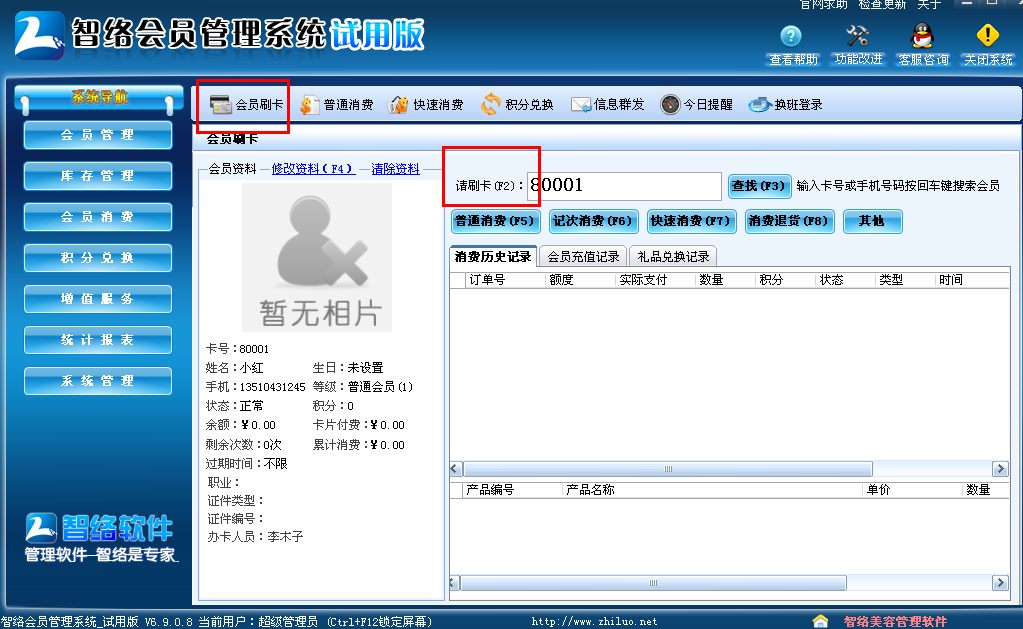Image resolution: width=1023 pixels, height=629 pixels.
Task: Click the http://www.zhiluo.net status bar link
Action: tap(594, 622)
